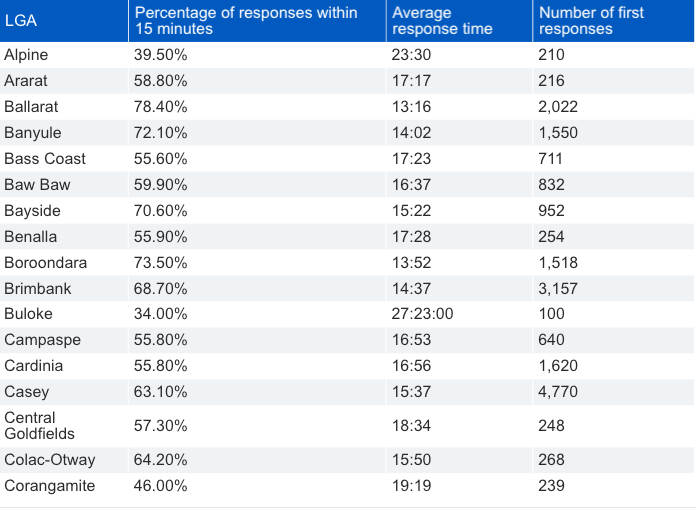Select Casey's 4,770 first responses value

tap(558, 392)
